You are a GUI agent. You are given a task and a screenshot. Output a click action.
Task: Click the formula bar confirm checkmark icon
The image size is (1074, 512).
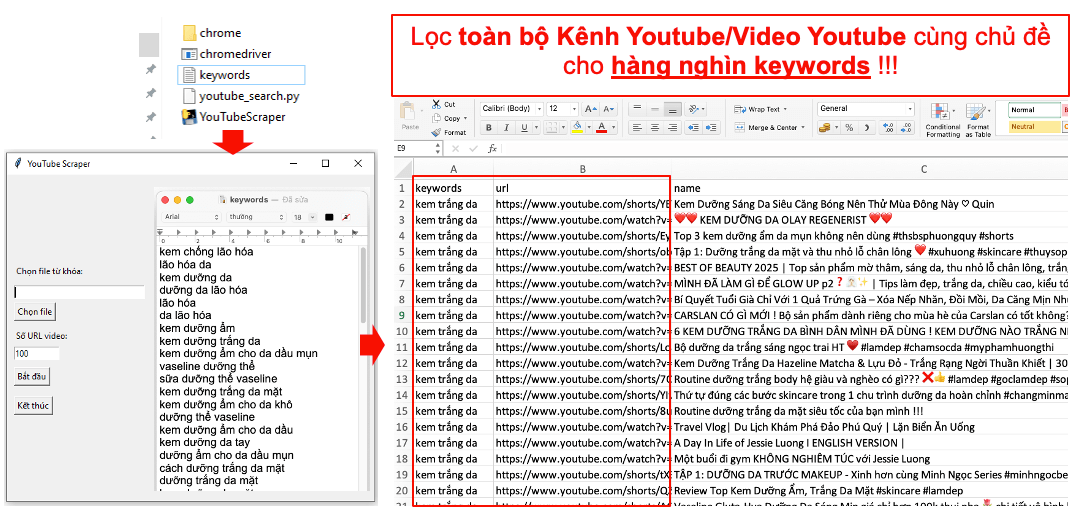click(473, 149)
